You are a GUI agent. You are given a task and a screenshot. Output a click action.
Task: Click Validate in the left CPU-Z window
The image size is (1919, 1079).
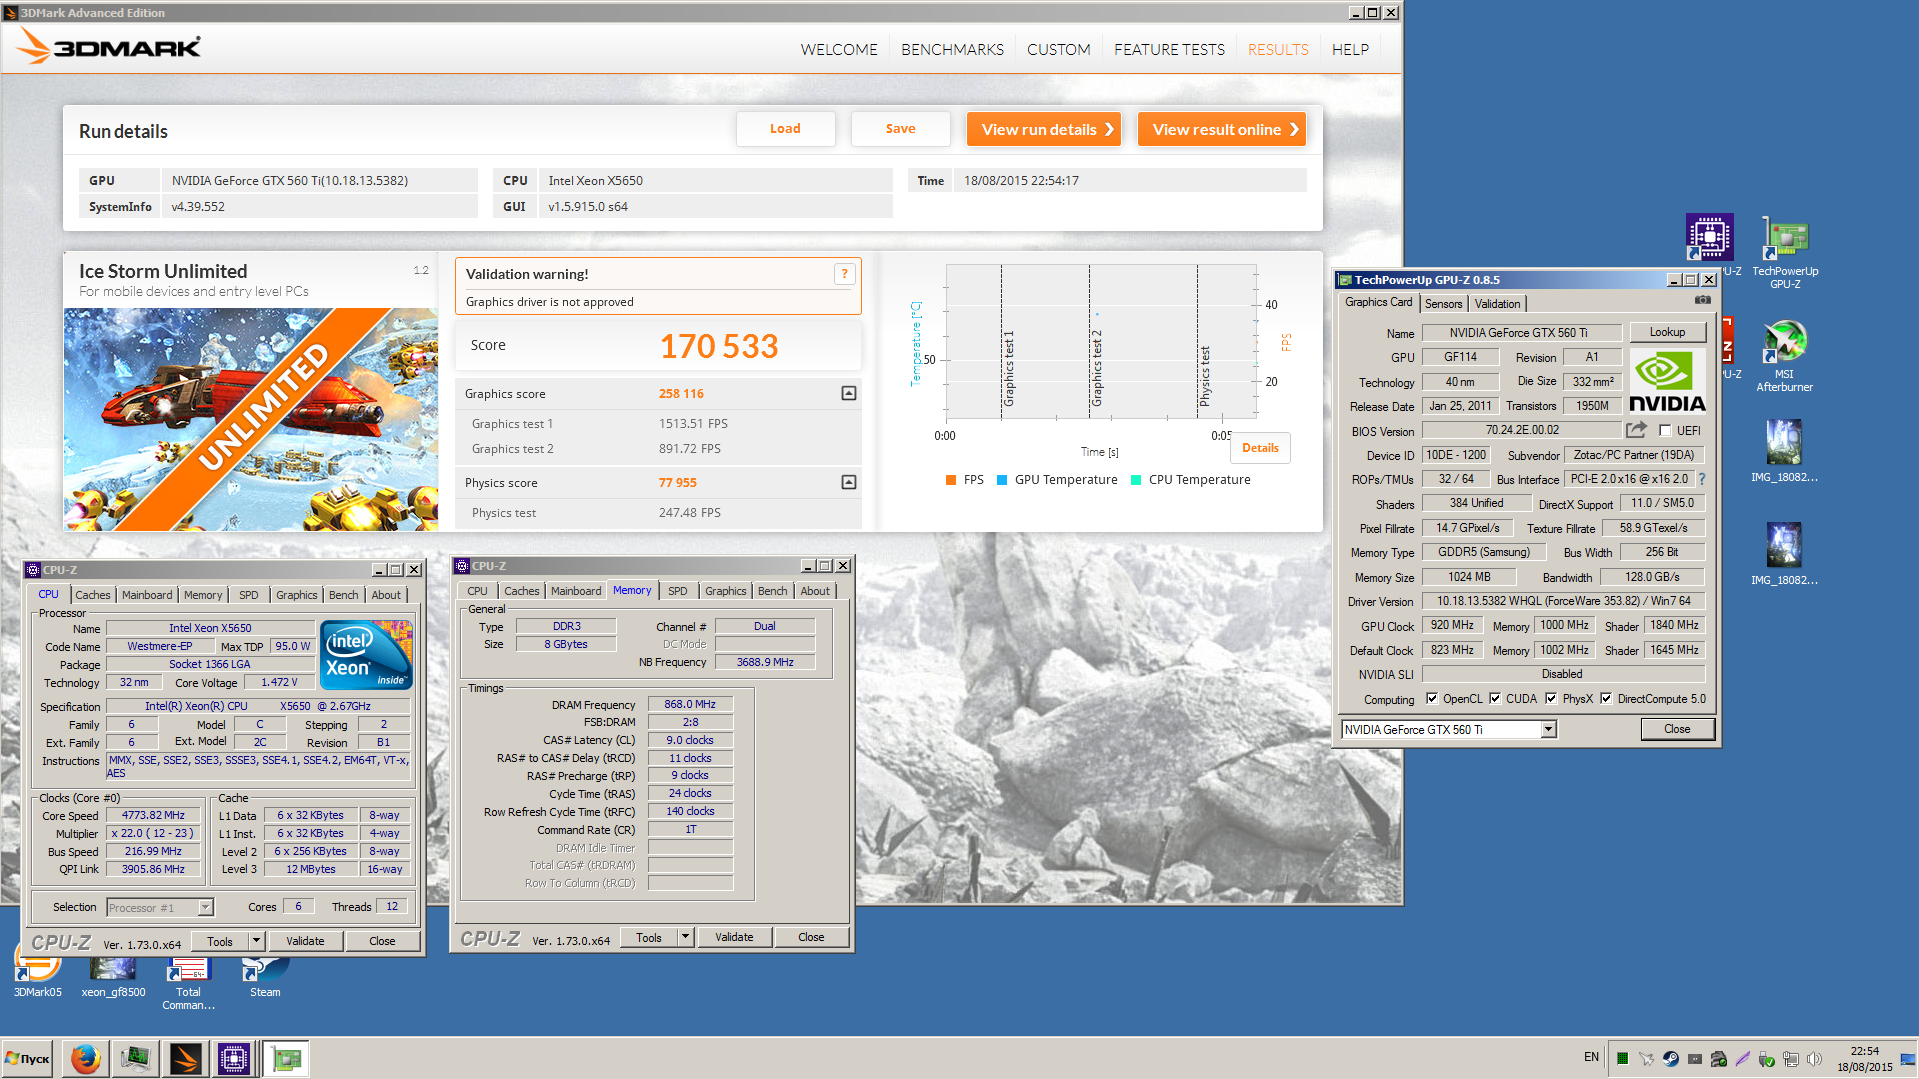(305, 941)
